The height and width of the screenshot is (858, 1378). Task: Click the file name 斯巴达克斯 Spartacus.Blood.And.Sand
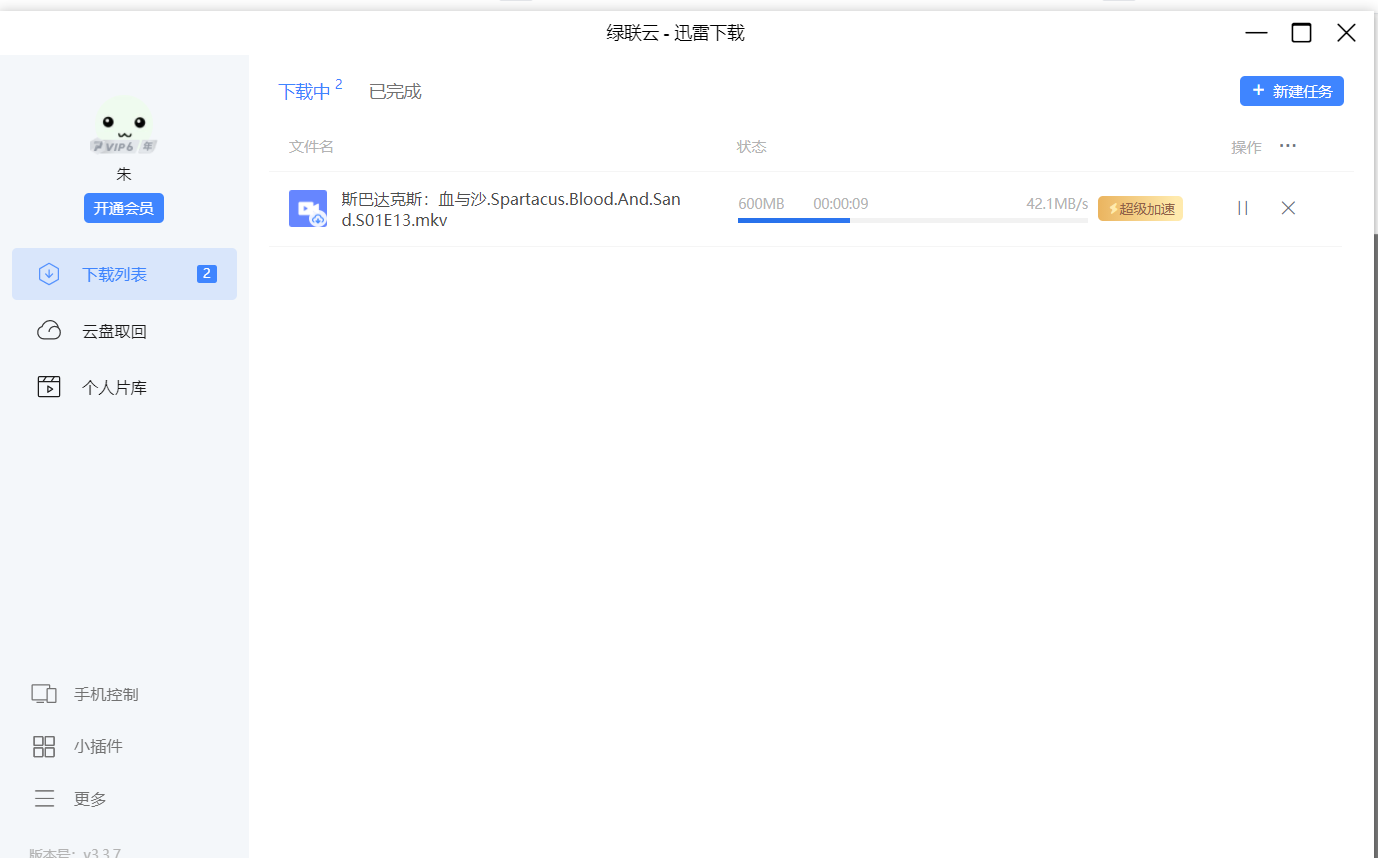point(511,209)
